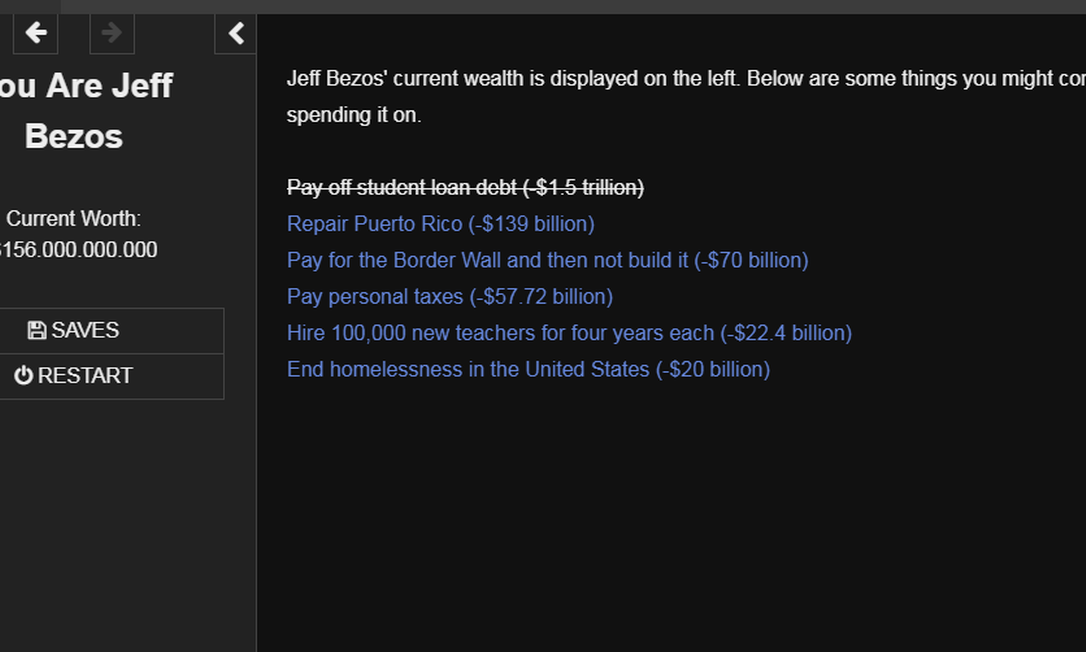The height and width of the screenshot is (652, 1086).
Task: Click the Current Worth label
Action: point(73,219)
